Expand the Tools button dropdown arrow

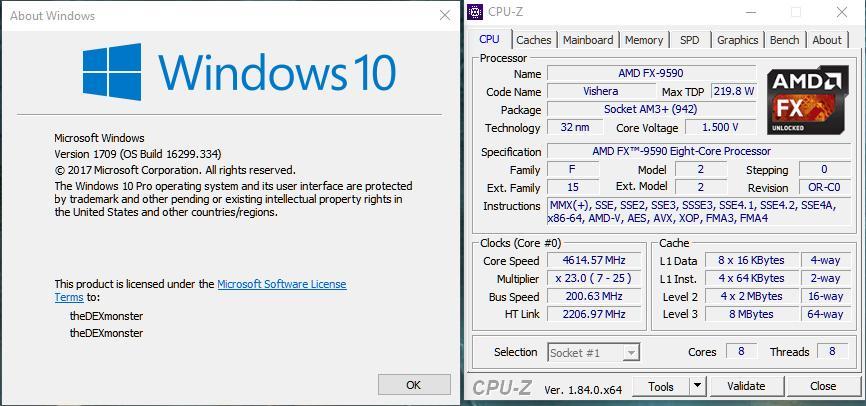(698, 386)
